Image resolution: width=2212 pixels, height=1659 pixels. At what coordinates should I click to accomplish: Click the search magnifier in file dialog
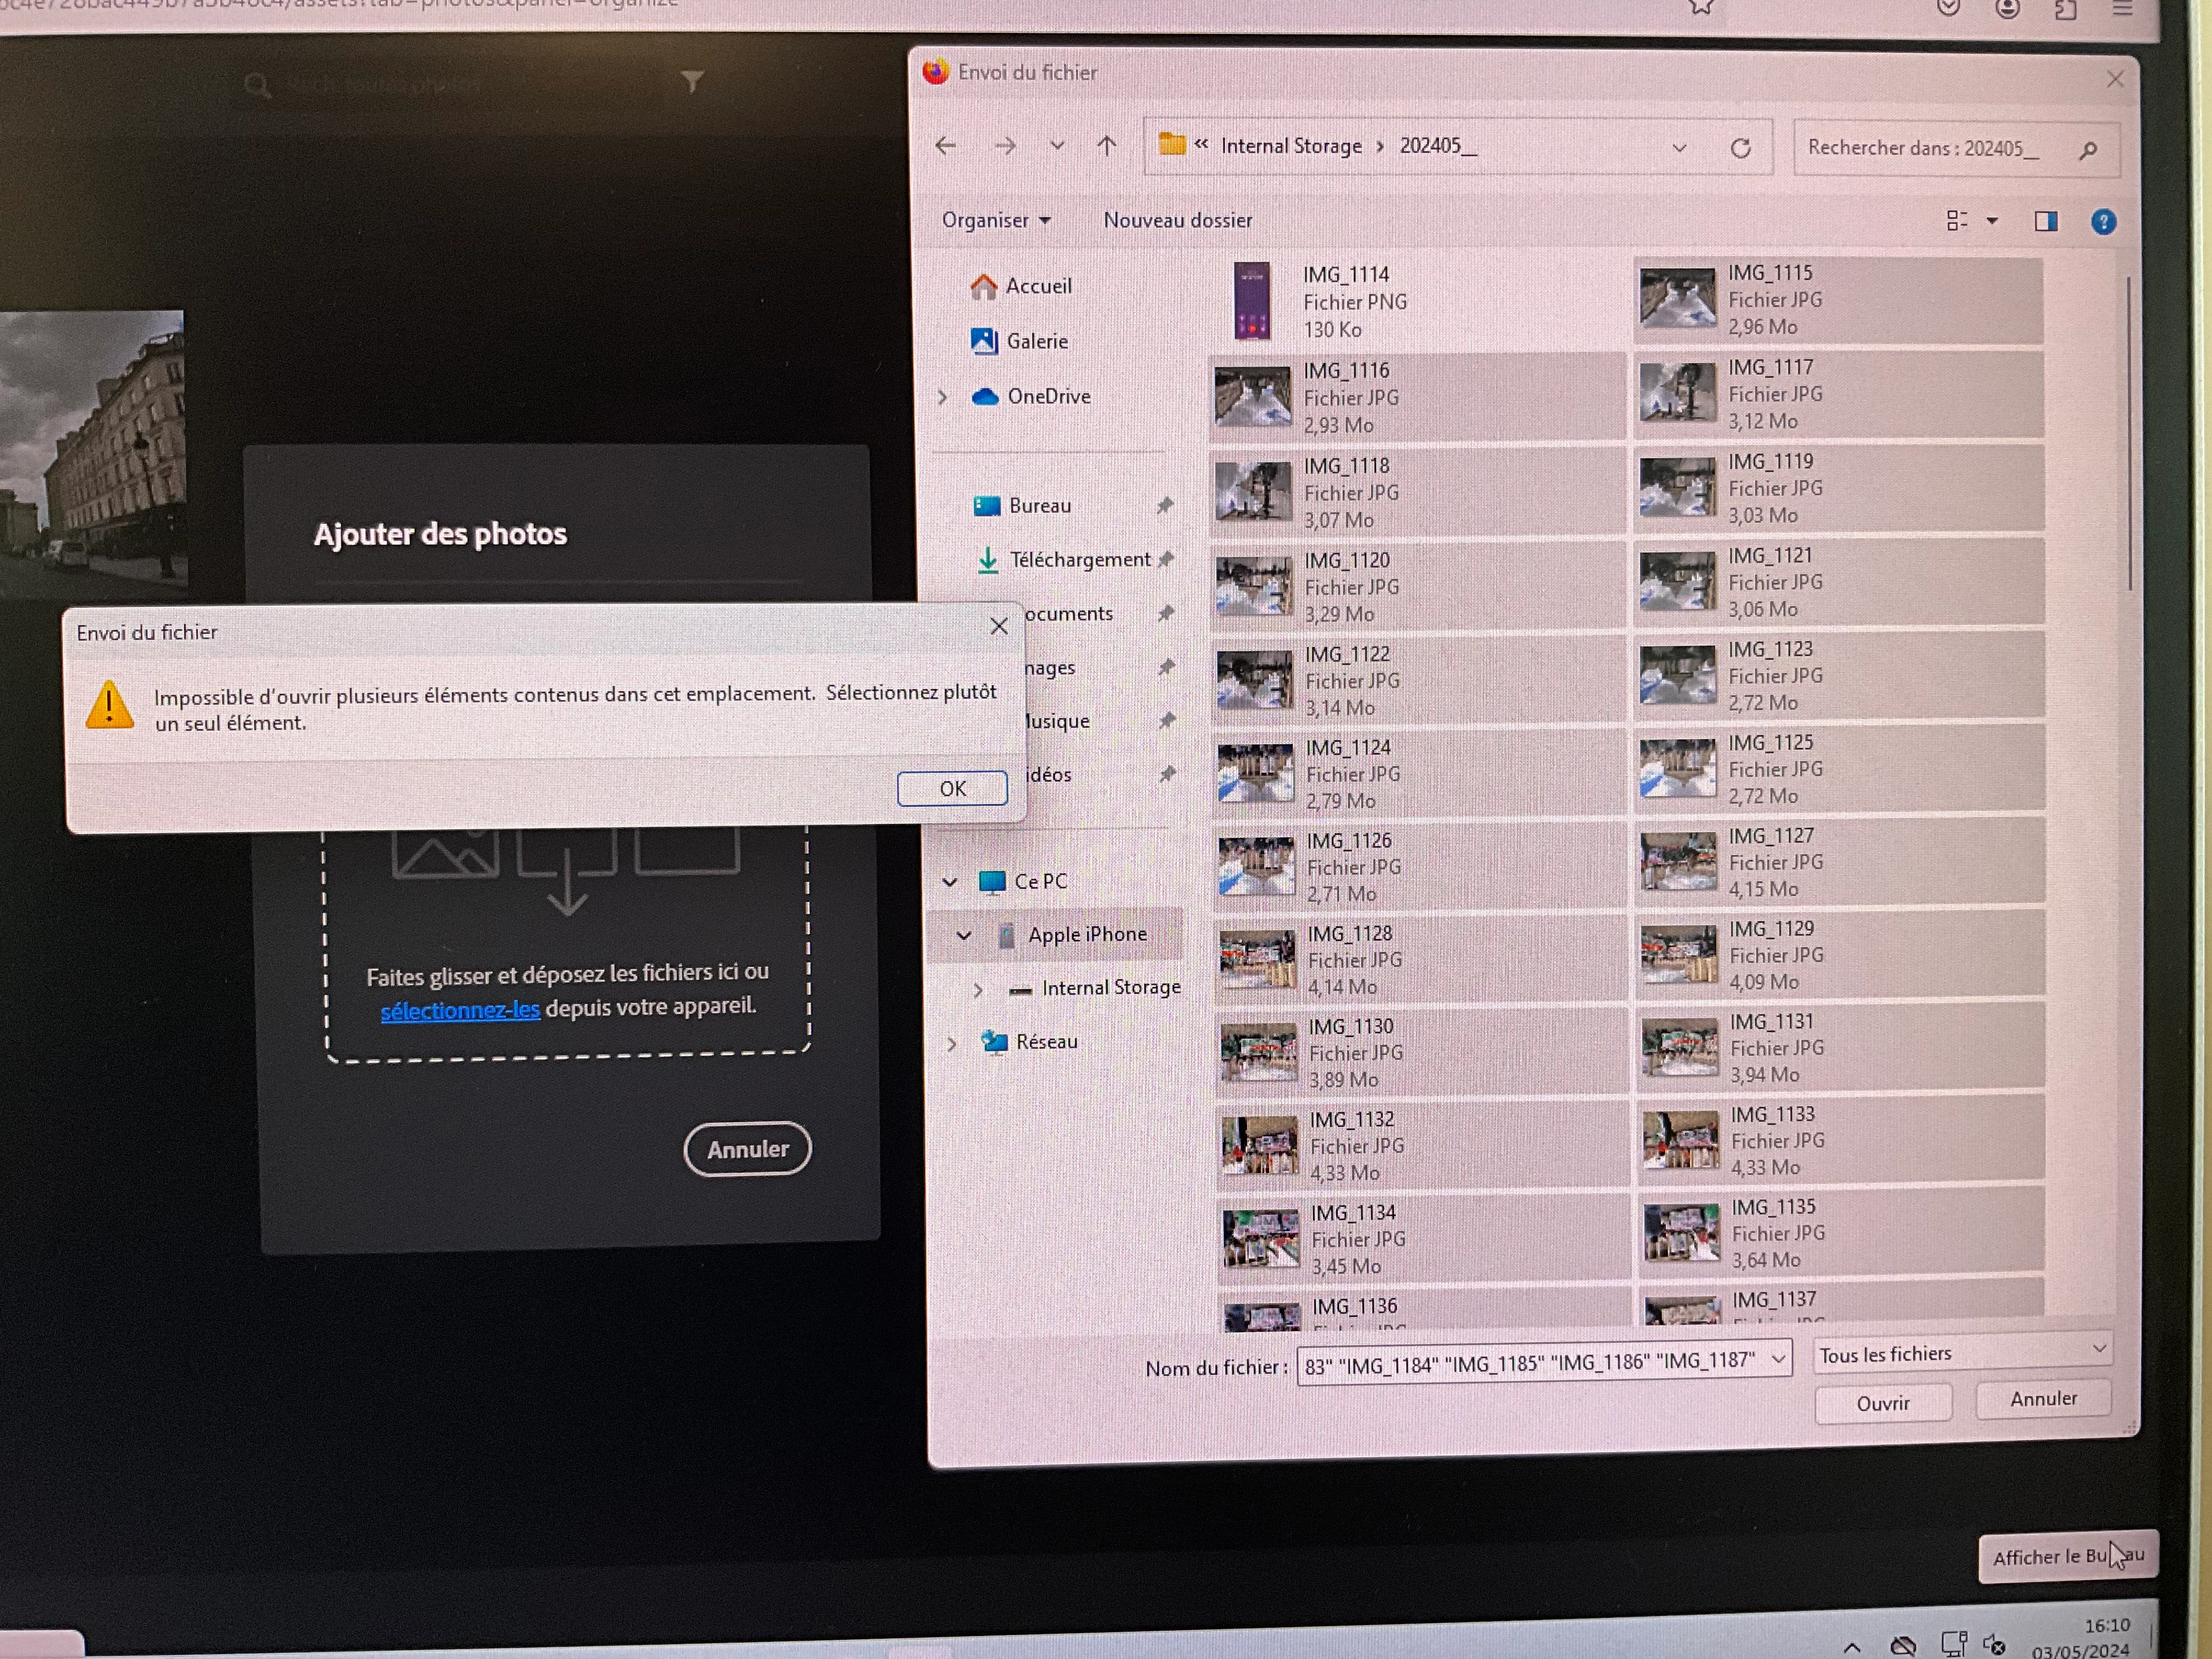click(2087, 150)
